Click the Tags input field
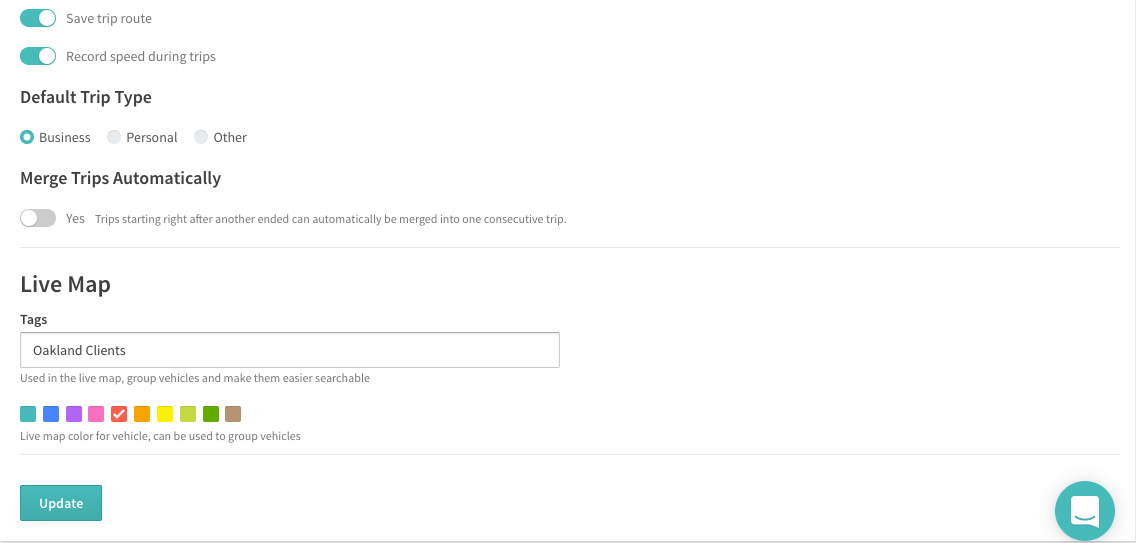 [290, 350]
